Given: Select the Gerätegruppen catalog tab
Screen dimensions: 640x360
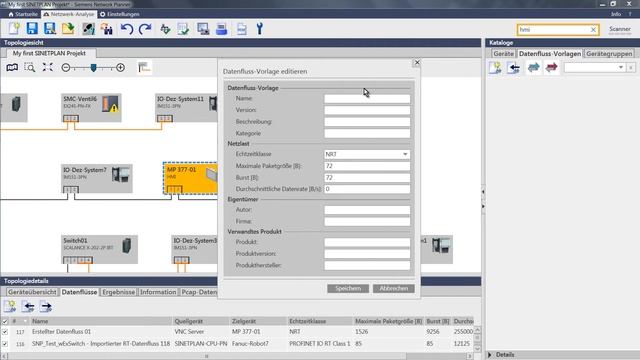Looking at the screenshot, I should coord(609,53).
